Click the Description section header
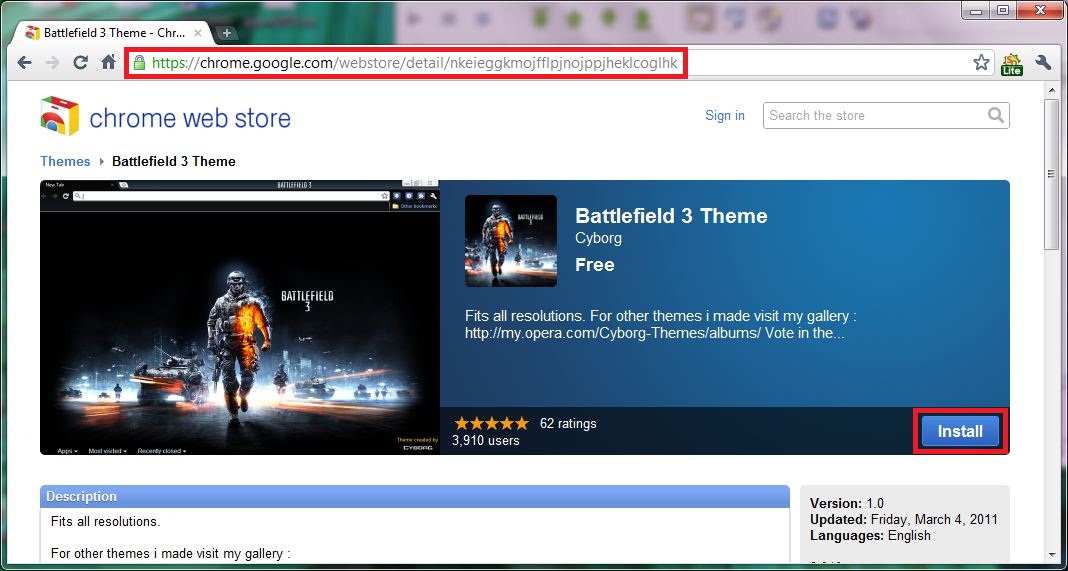Screen dimensions: 1068x571 pyautogui.click(x=415, y=496)
